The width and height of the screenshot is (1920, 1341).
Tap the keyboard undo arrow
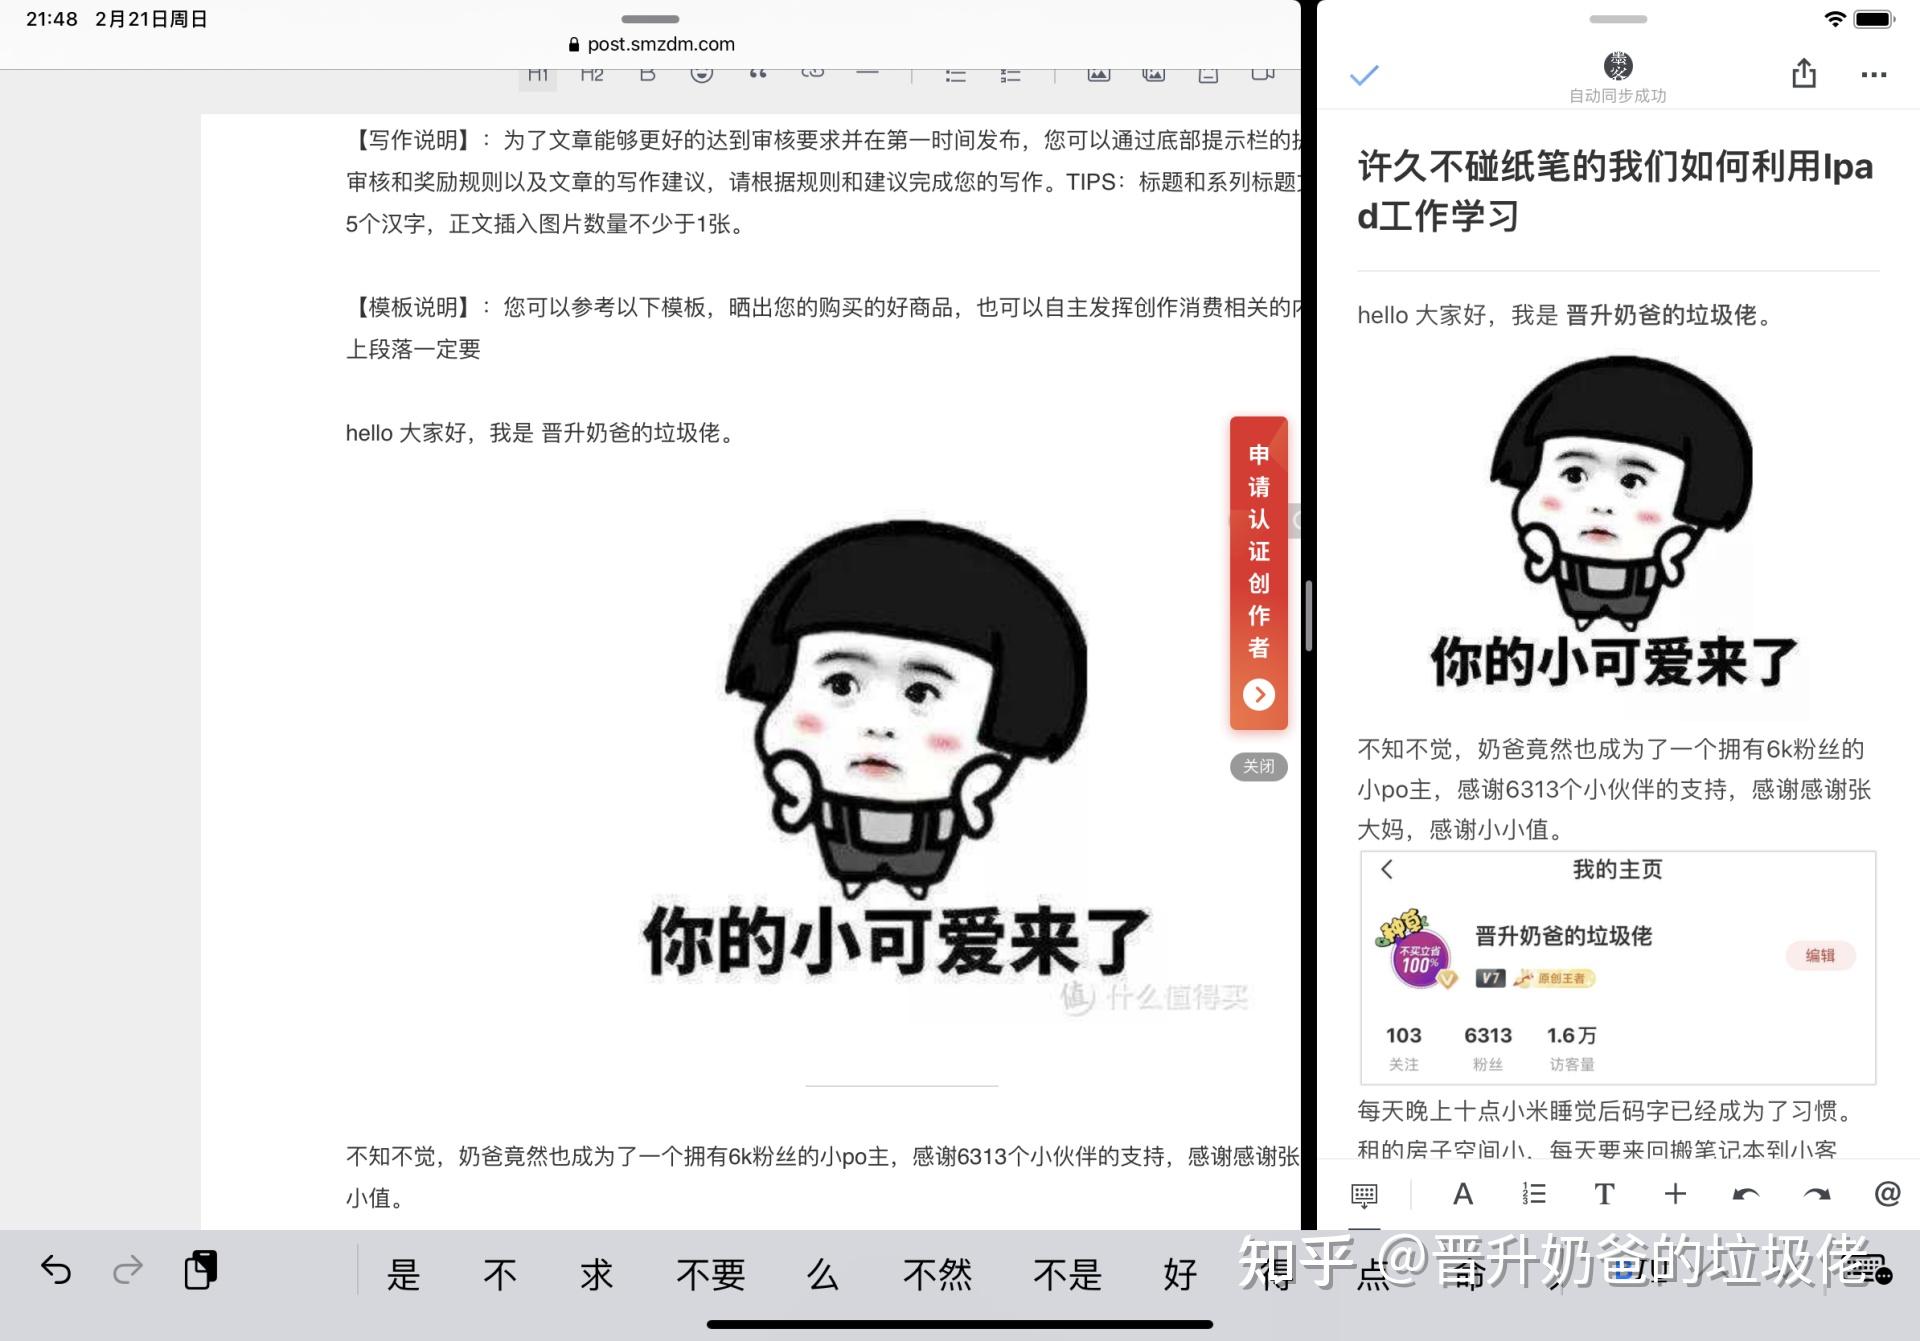[x=56, y=1271]
